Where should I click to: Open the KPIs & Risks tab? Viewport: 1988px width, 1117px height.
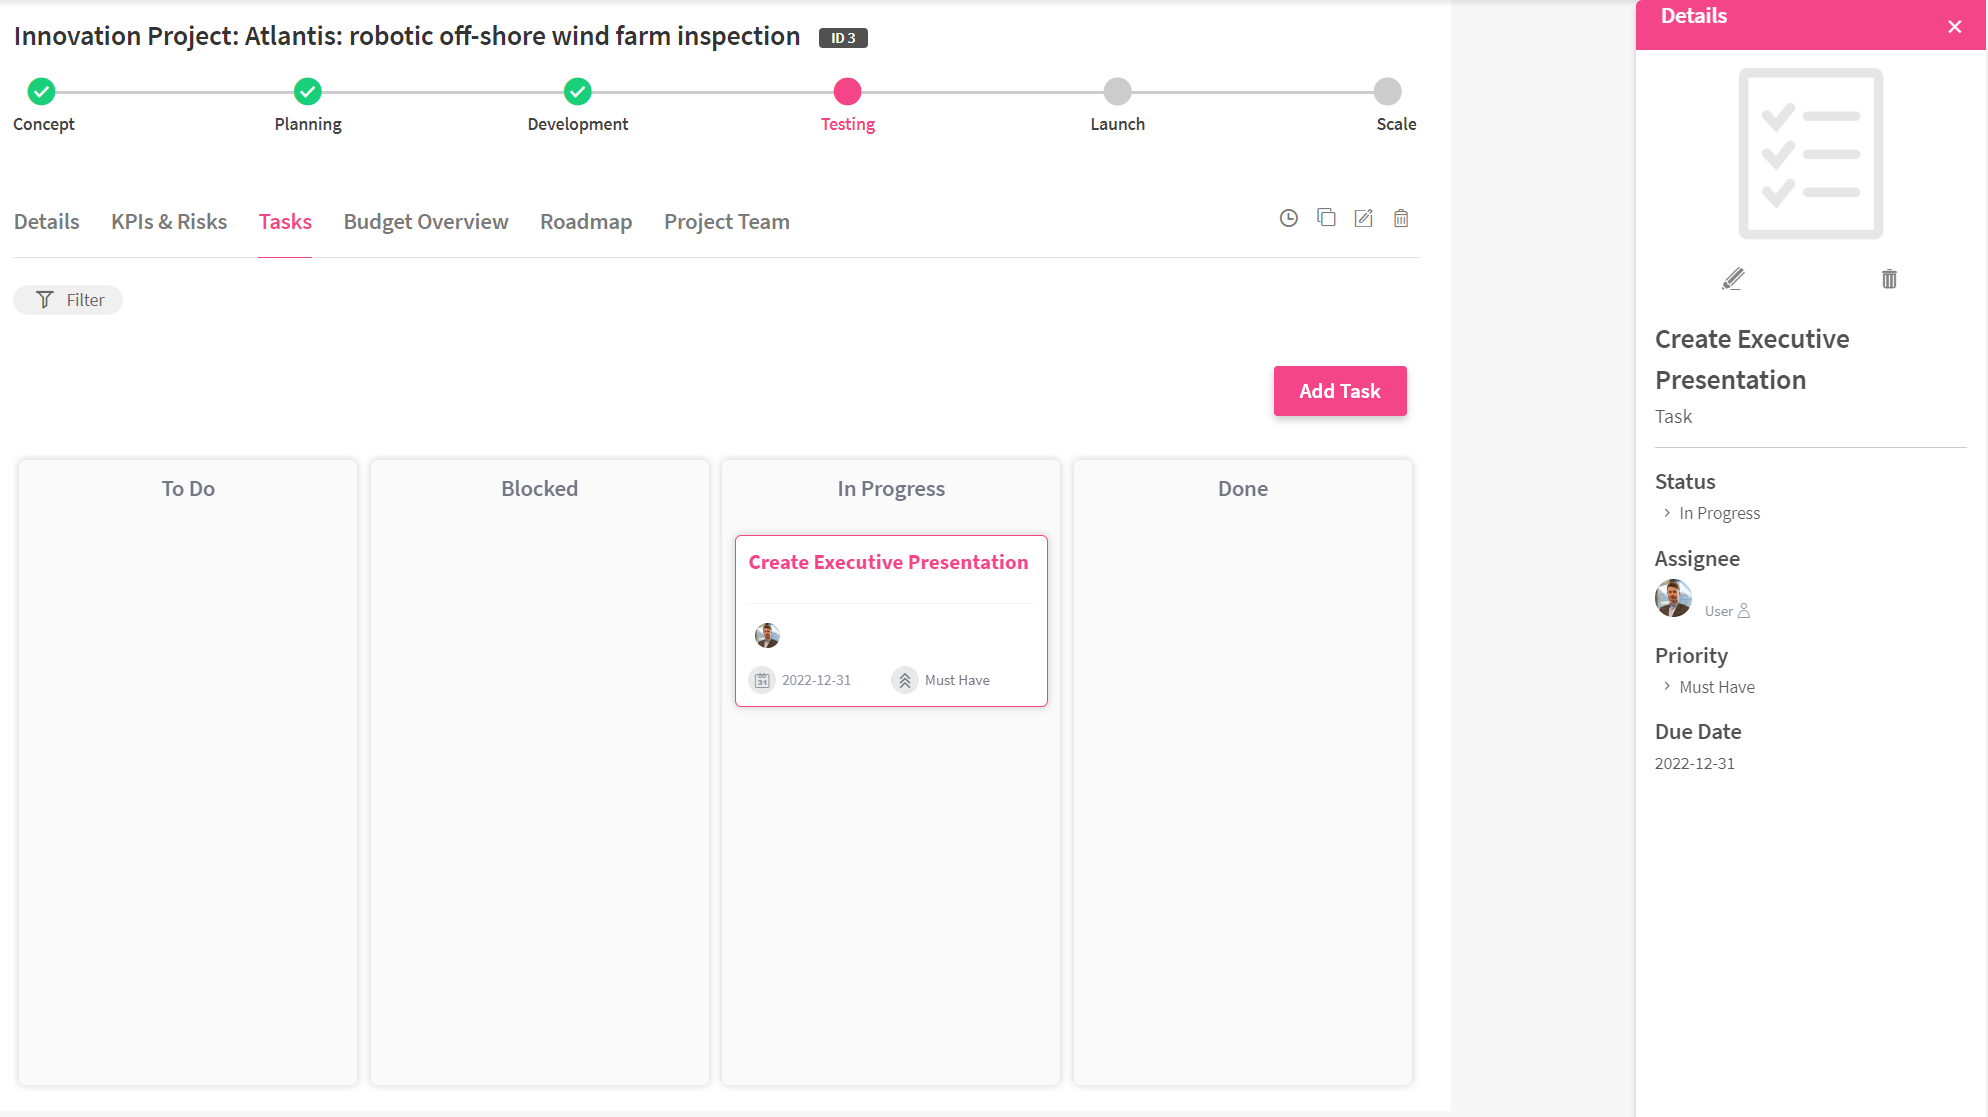pos(169,222)
